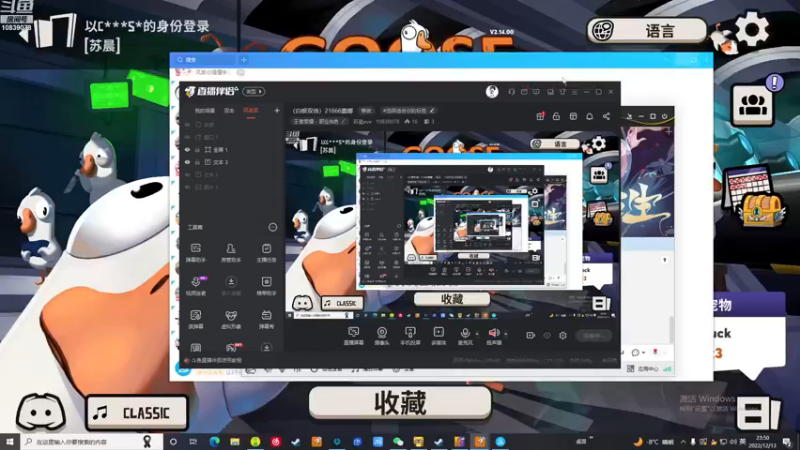This screenshot has width=800, height=450.
Task: Show hidden system tray icons chevron
Action: pyautogui.click(x=683, y=441)
